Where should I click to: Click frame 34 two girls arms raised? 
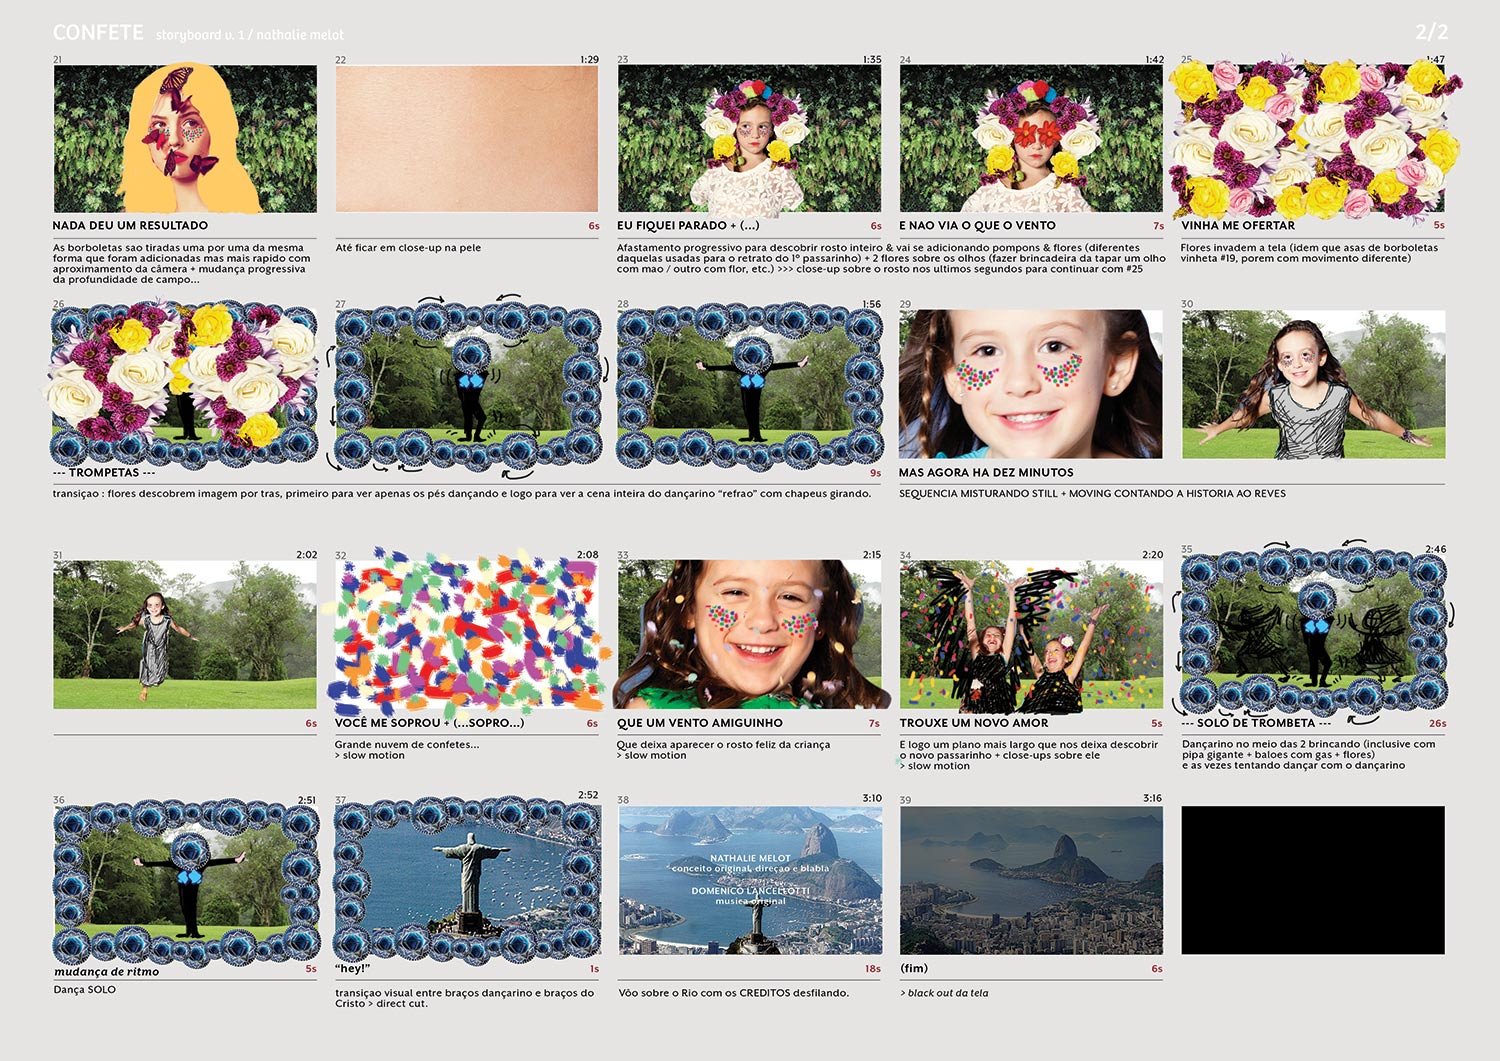[1031, 635]
